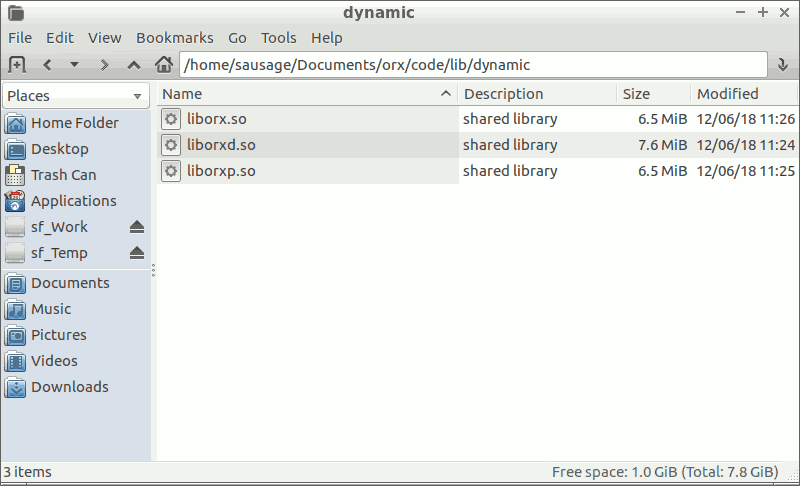Click the go-to-path arrow beside address bar
Screen dimensions: 800x486
coord(782,65)
